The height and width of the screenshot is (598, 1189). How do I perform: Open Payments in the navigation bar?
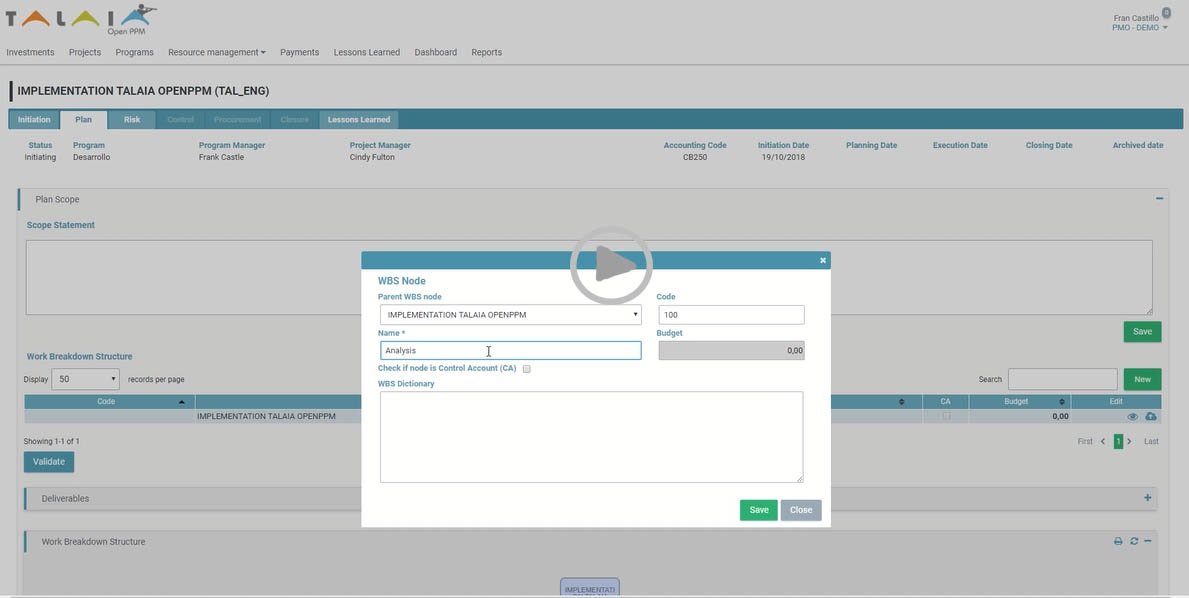(300, 52)
